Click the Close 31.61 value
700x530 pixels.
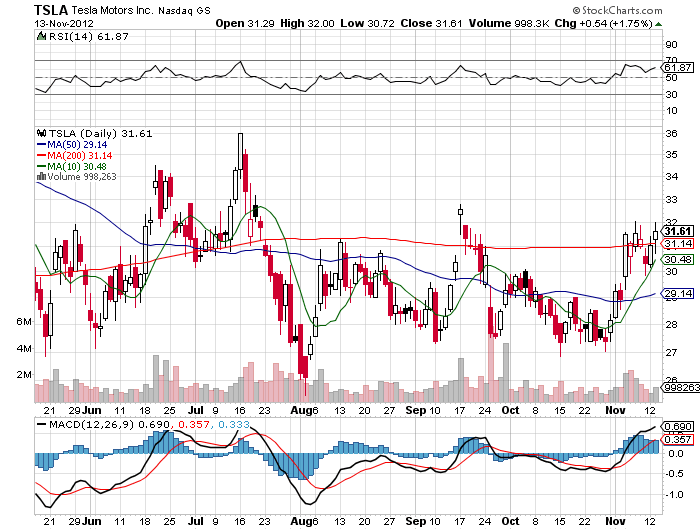[x=431, y=23]
